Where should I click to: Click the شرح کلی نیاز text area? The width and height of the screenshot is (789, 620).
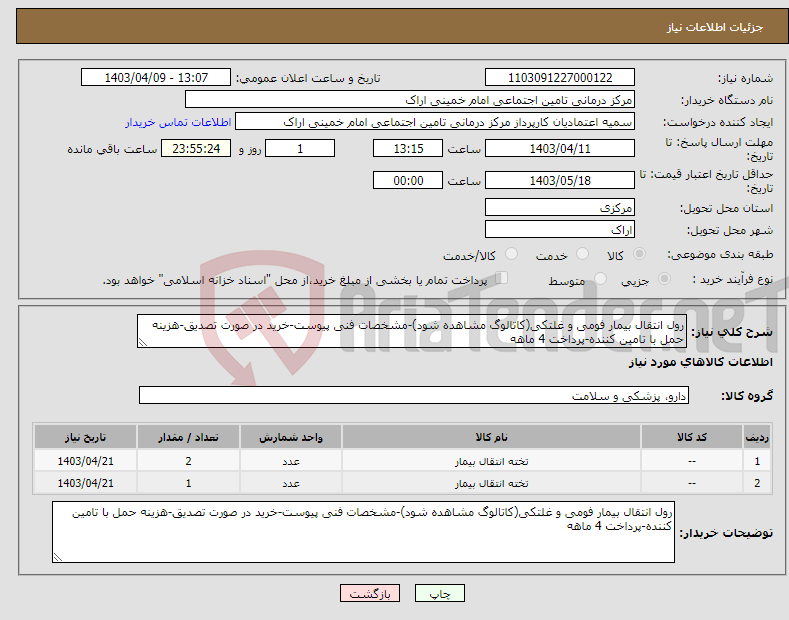[412, 331]
